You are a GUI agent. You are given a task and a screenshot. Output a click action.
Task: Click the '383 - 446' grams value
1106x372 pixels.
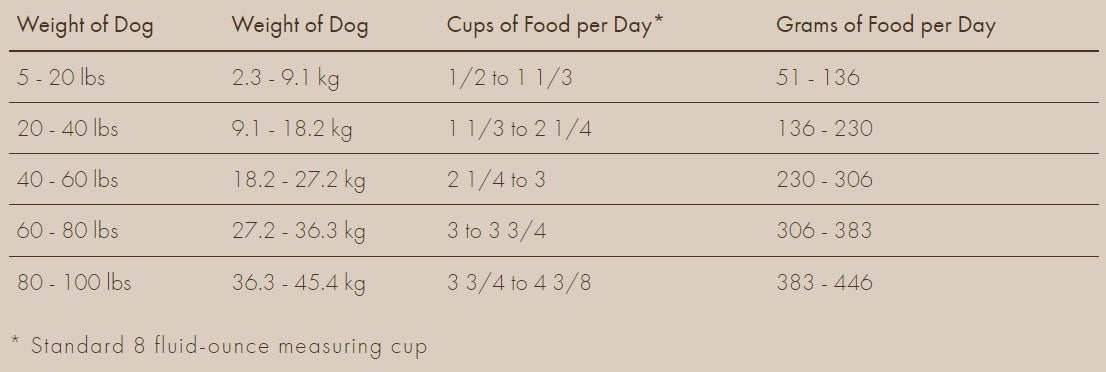click(825, 283)
